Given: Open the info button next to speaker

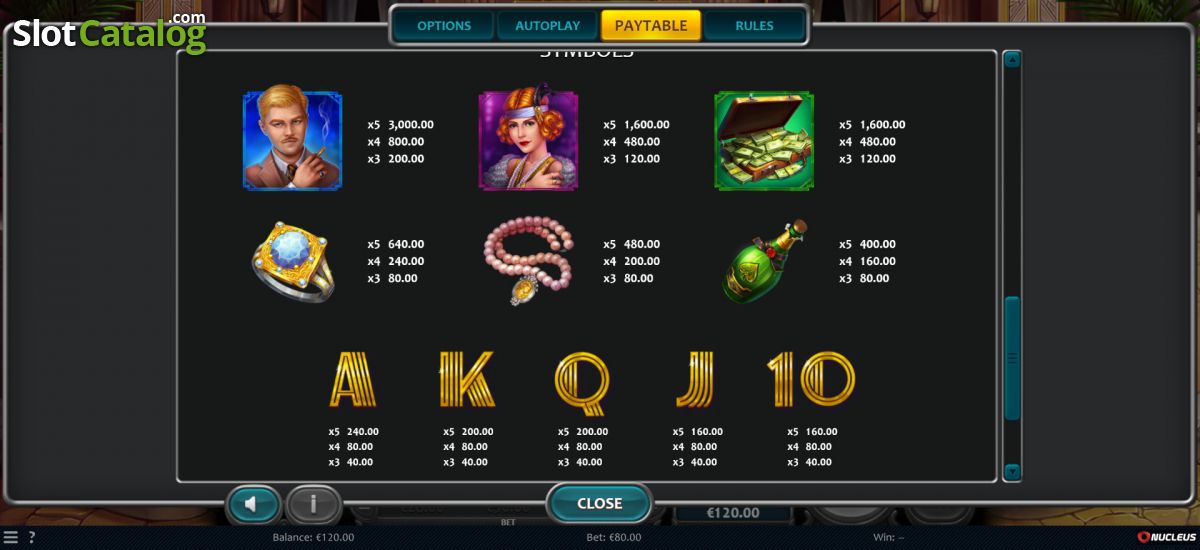Looking at the screenshot, I should (x=313, y=505).
